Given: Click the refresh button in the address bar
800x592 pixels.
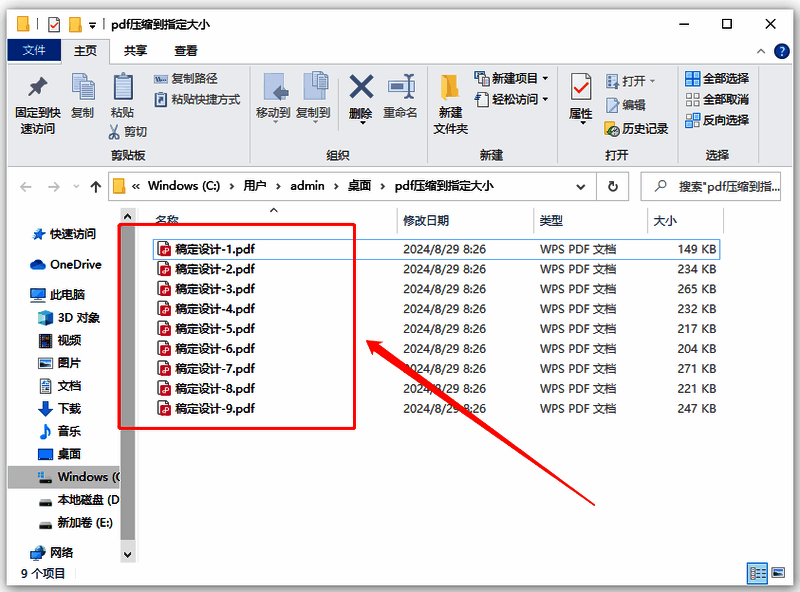Looking at the screenshot, I should click(x=610, y=186).
